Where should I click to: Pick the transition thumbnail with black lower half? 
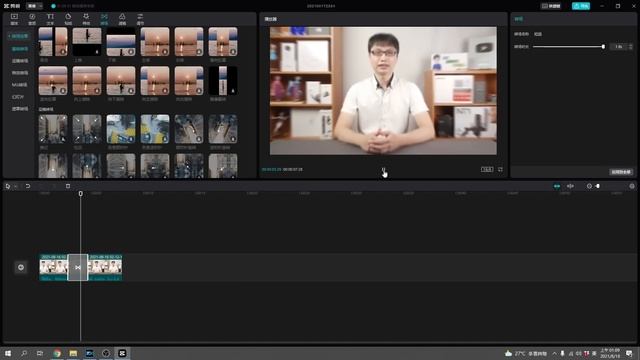coord(87,42)
